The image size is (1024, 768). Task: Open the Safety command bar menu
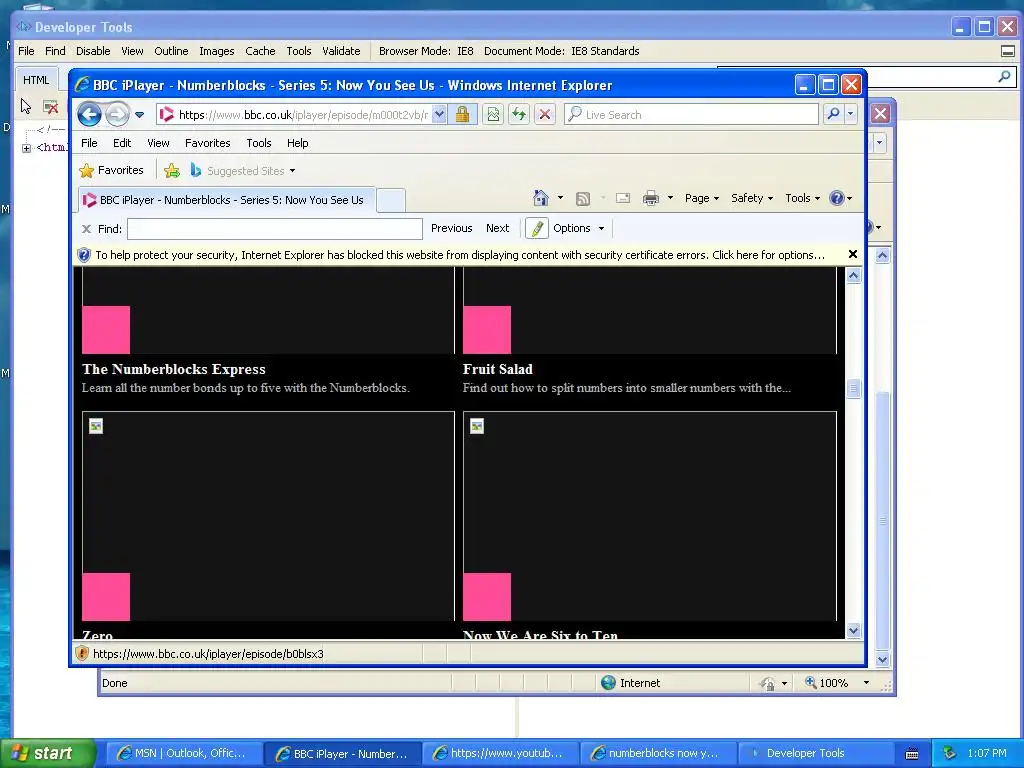(x=752, y=198)
